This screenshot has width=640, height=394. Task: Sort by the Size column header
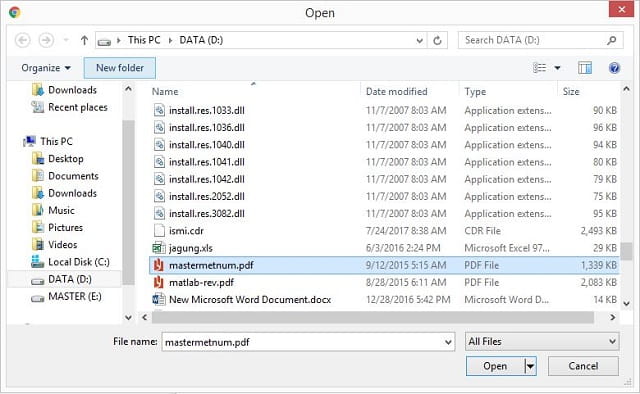(x=571, y=91)
